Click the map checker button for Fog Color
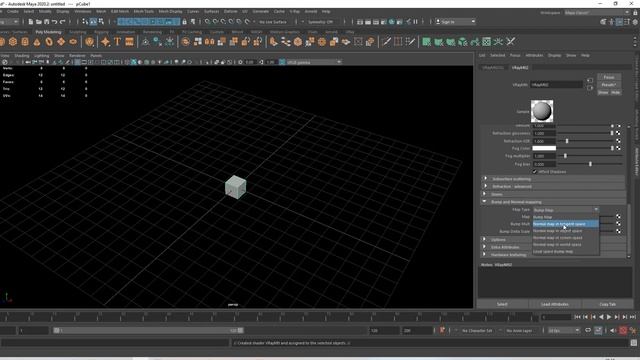640x360 pixels. click(618, 148)
